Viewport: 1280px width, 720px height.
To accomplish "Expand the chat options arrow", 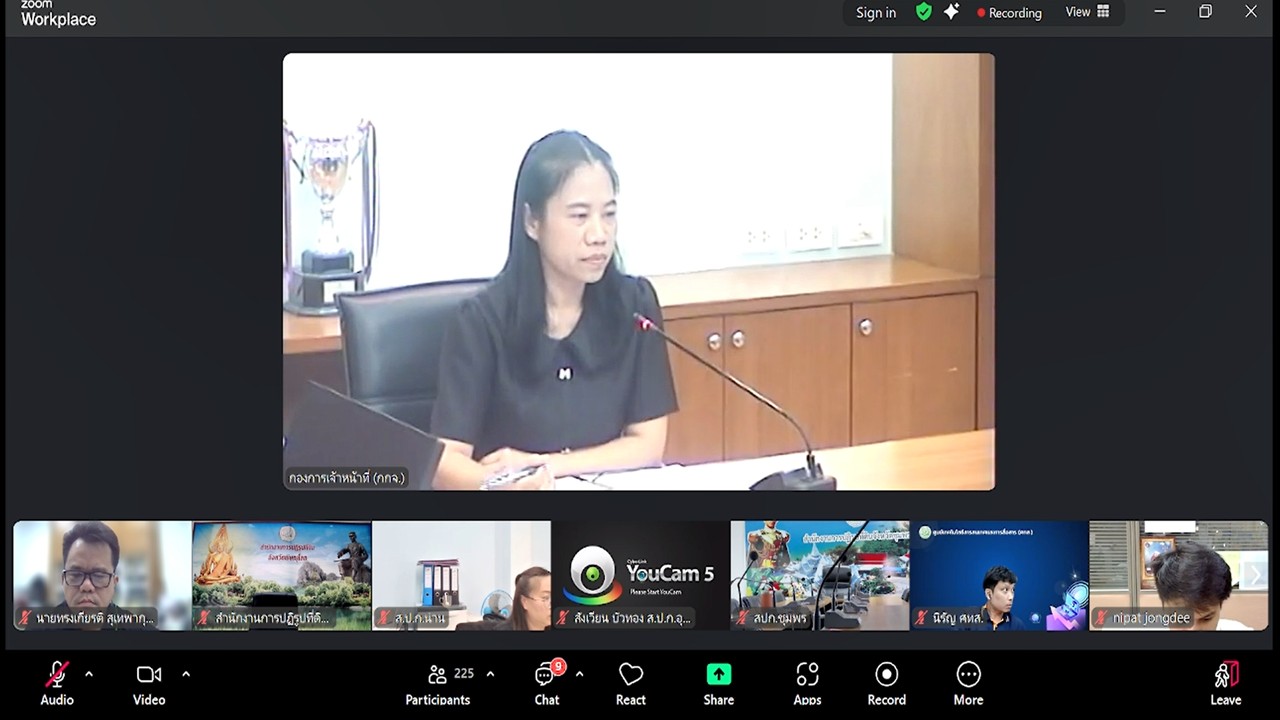I will (x=579, y=674).
